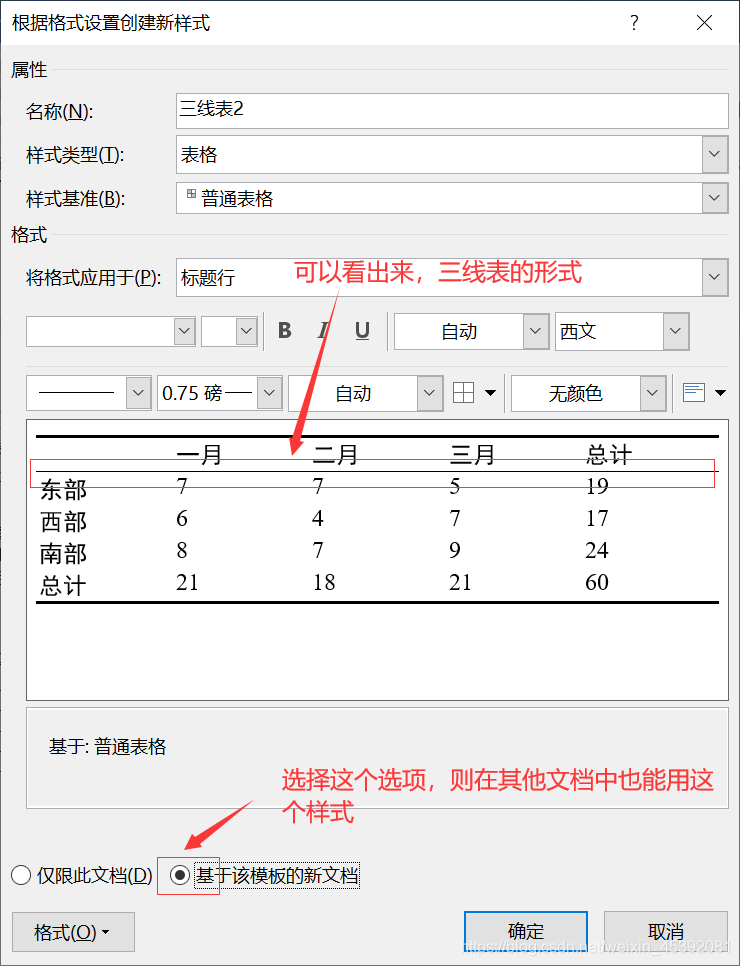740x966 pixels.
Task: Click the help question mark
Action: click(x=634, y=23)
